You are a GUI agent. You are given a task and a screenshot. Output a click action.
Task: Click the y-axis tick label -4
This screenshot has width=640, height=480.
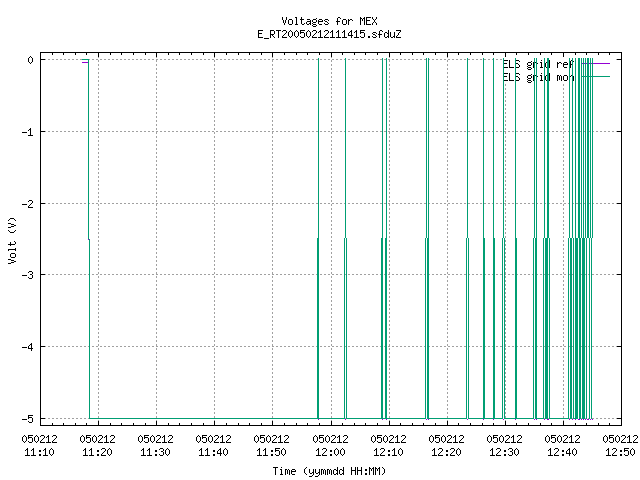(x=28, y=347)
